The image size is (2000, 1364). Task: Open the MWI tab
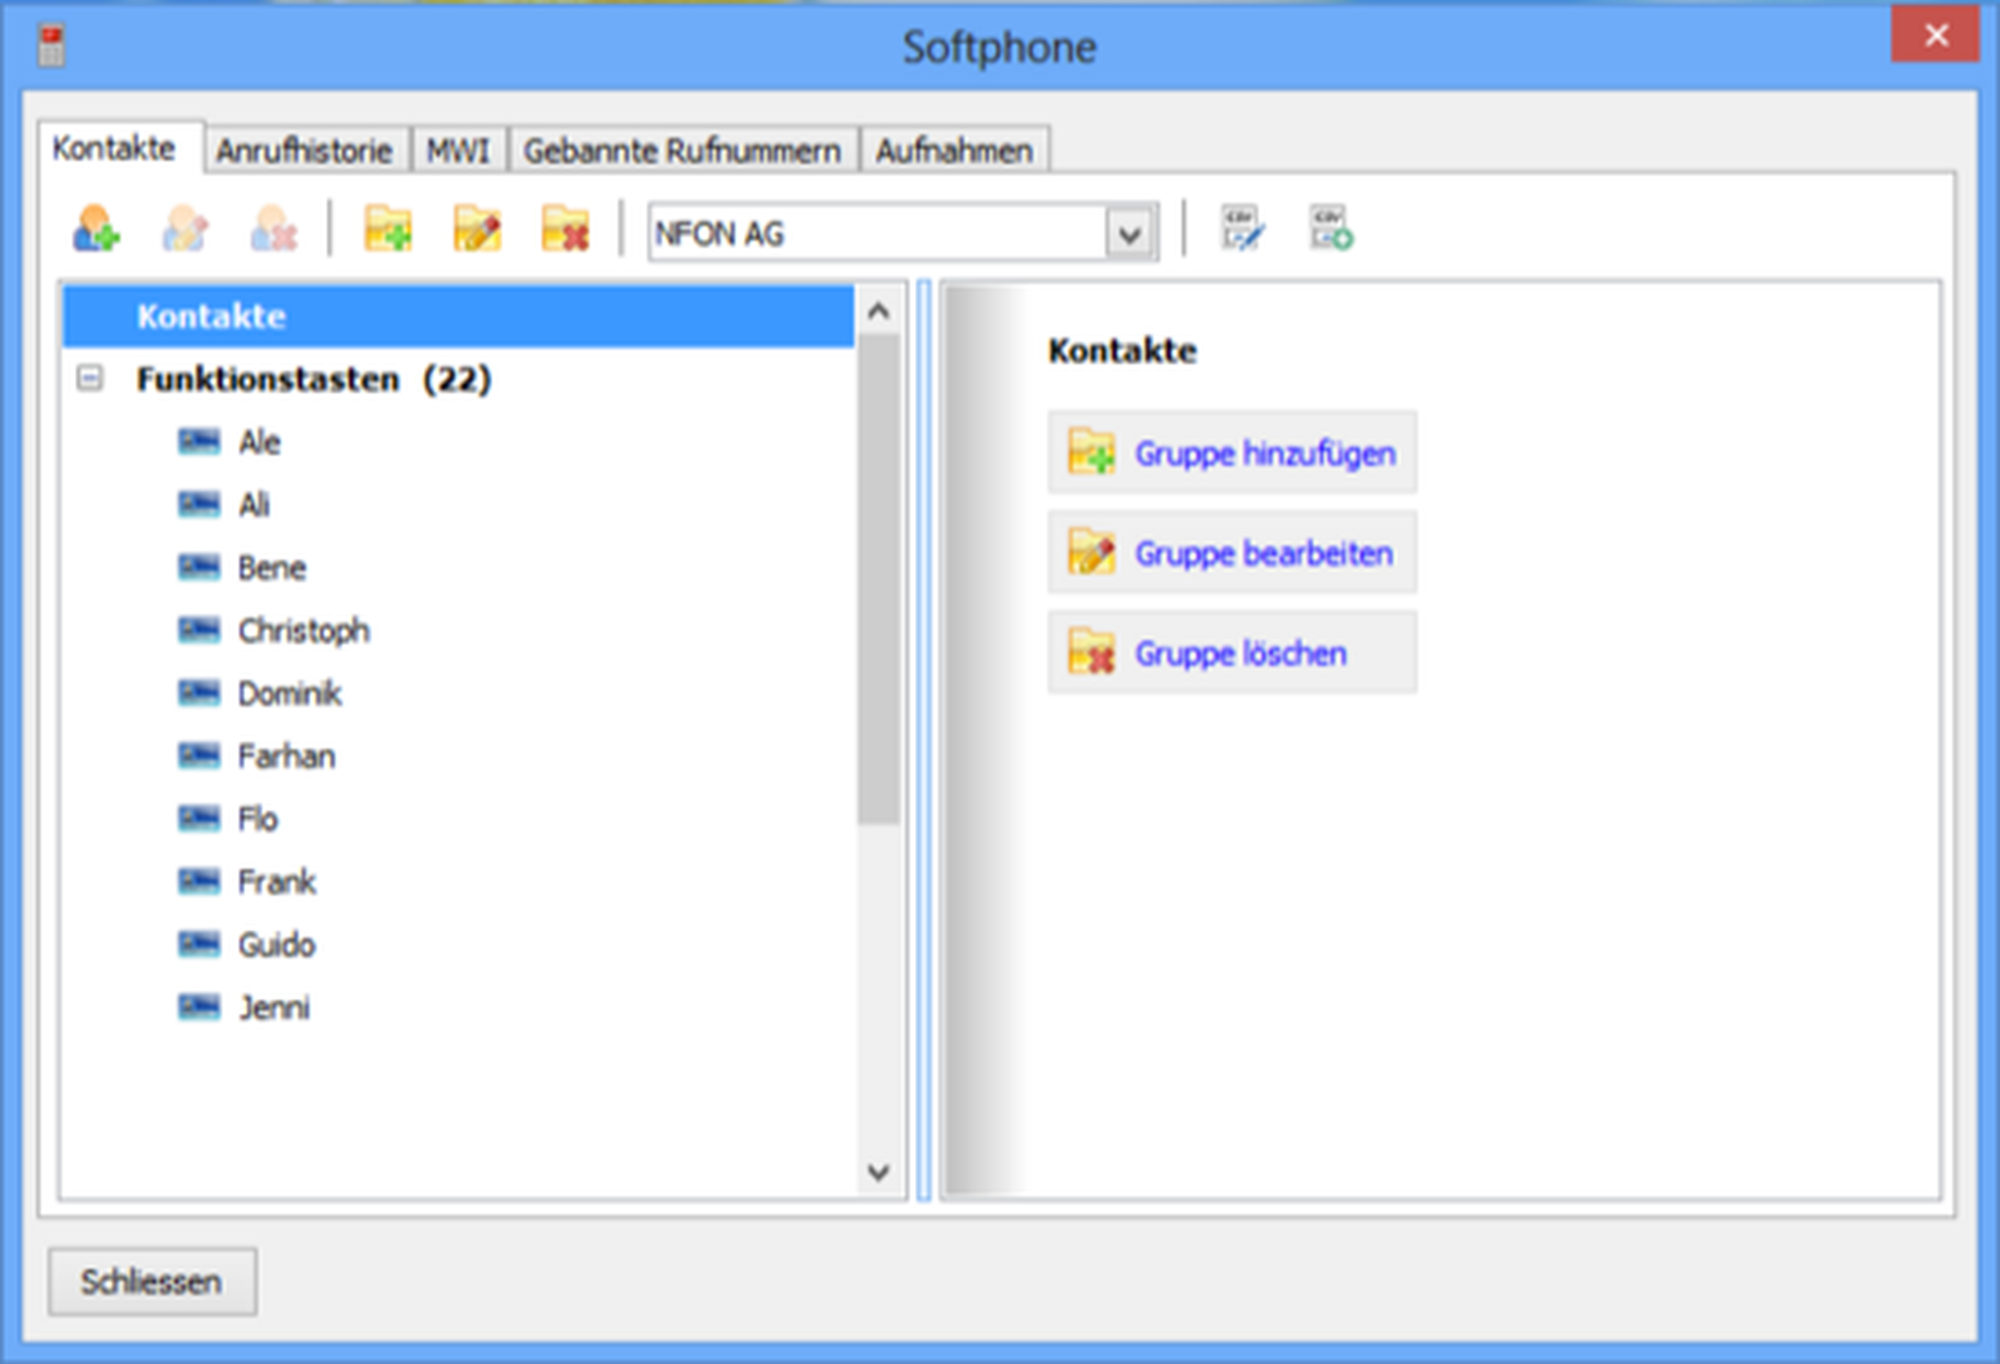pyautogui.click(x=458, y=151)
